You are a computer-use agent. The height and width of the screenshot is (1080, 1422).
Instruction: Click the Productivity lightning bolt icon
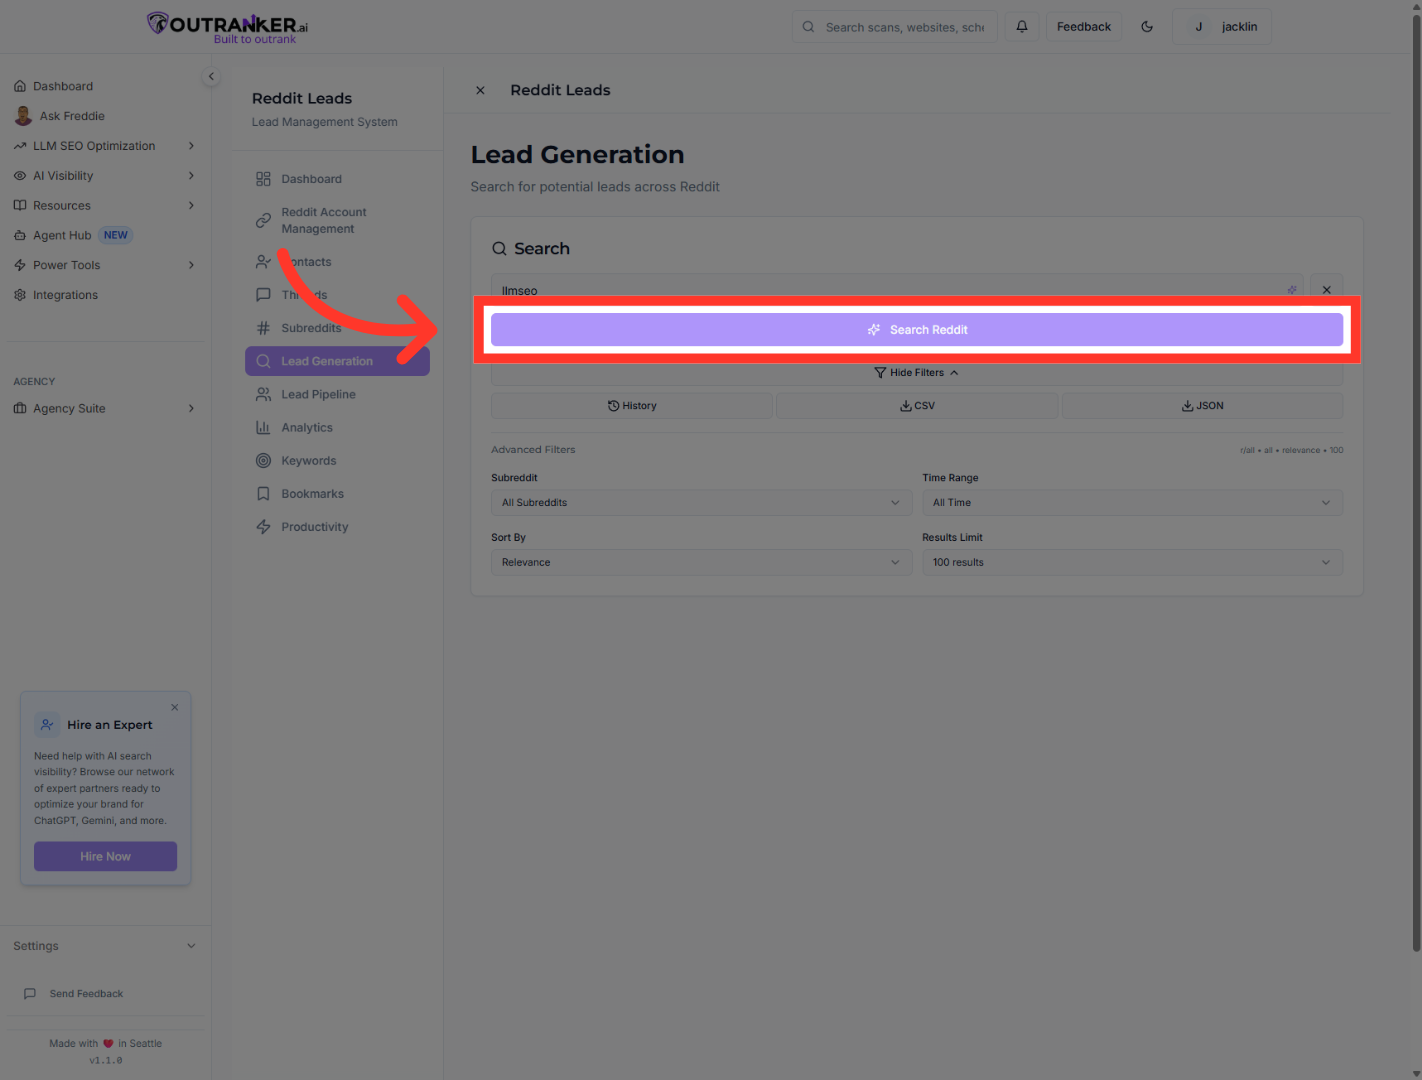tap(263, 526)
